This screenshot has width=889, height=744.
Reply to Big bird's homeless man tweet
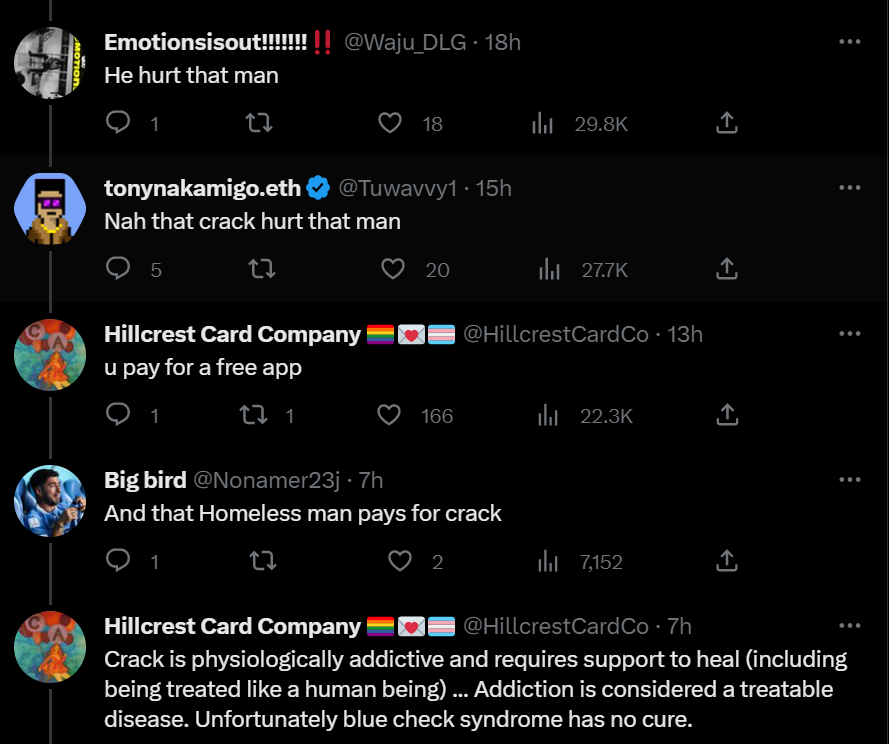[118, 561]
